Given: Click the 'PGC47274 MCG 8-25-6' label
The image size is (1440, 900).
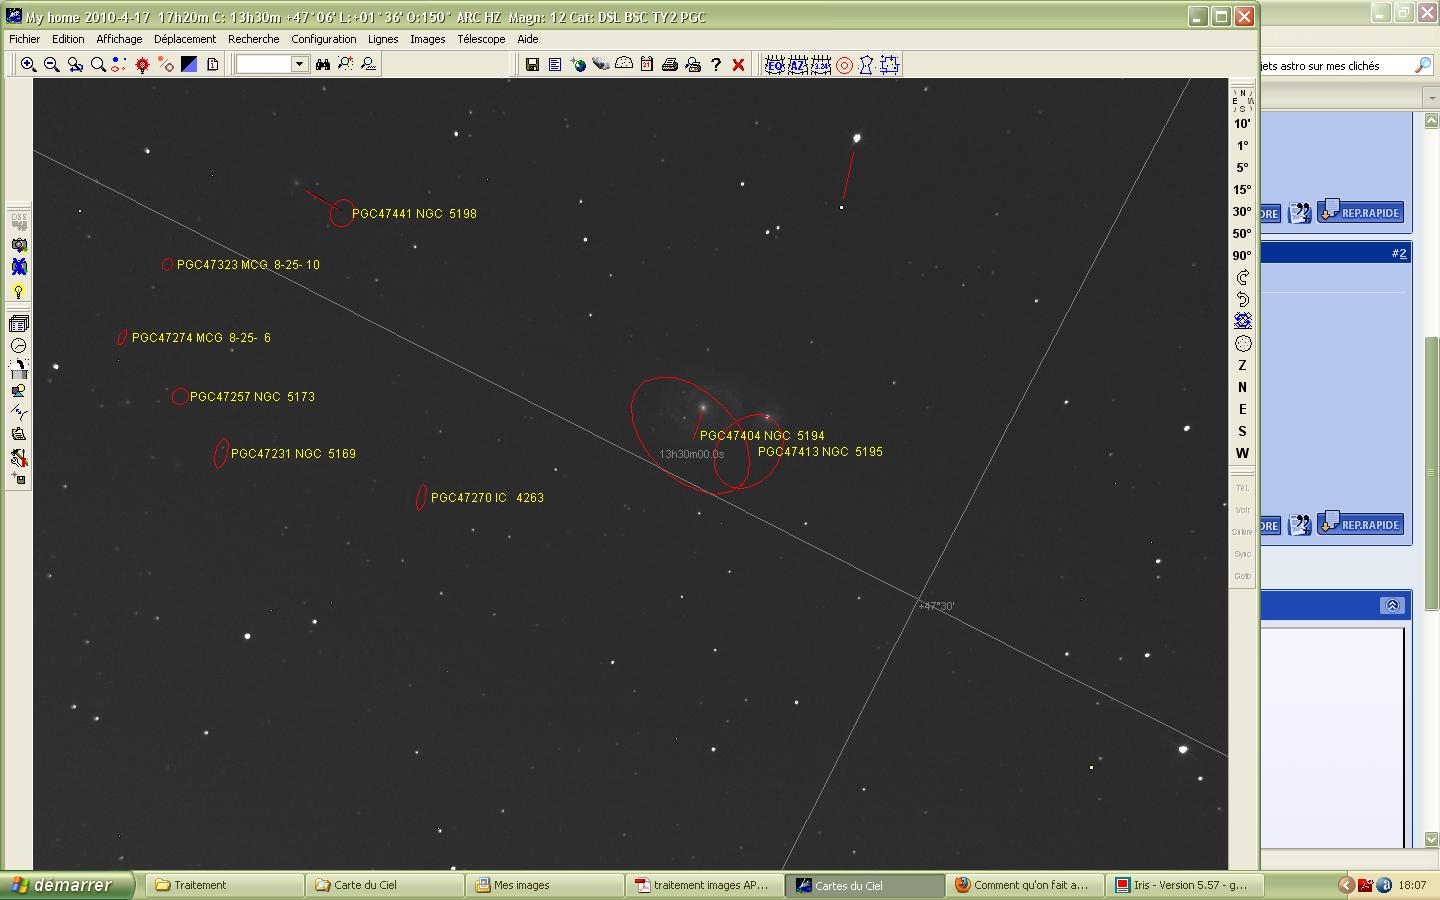Looking at the screenshot, I should pos(201,338).
